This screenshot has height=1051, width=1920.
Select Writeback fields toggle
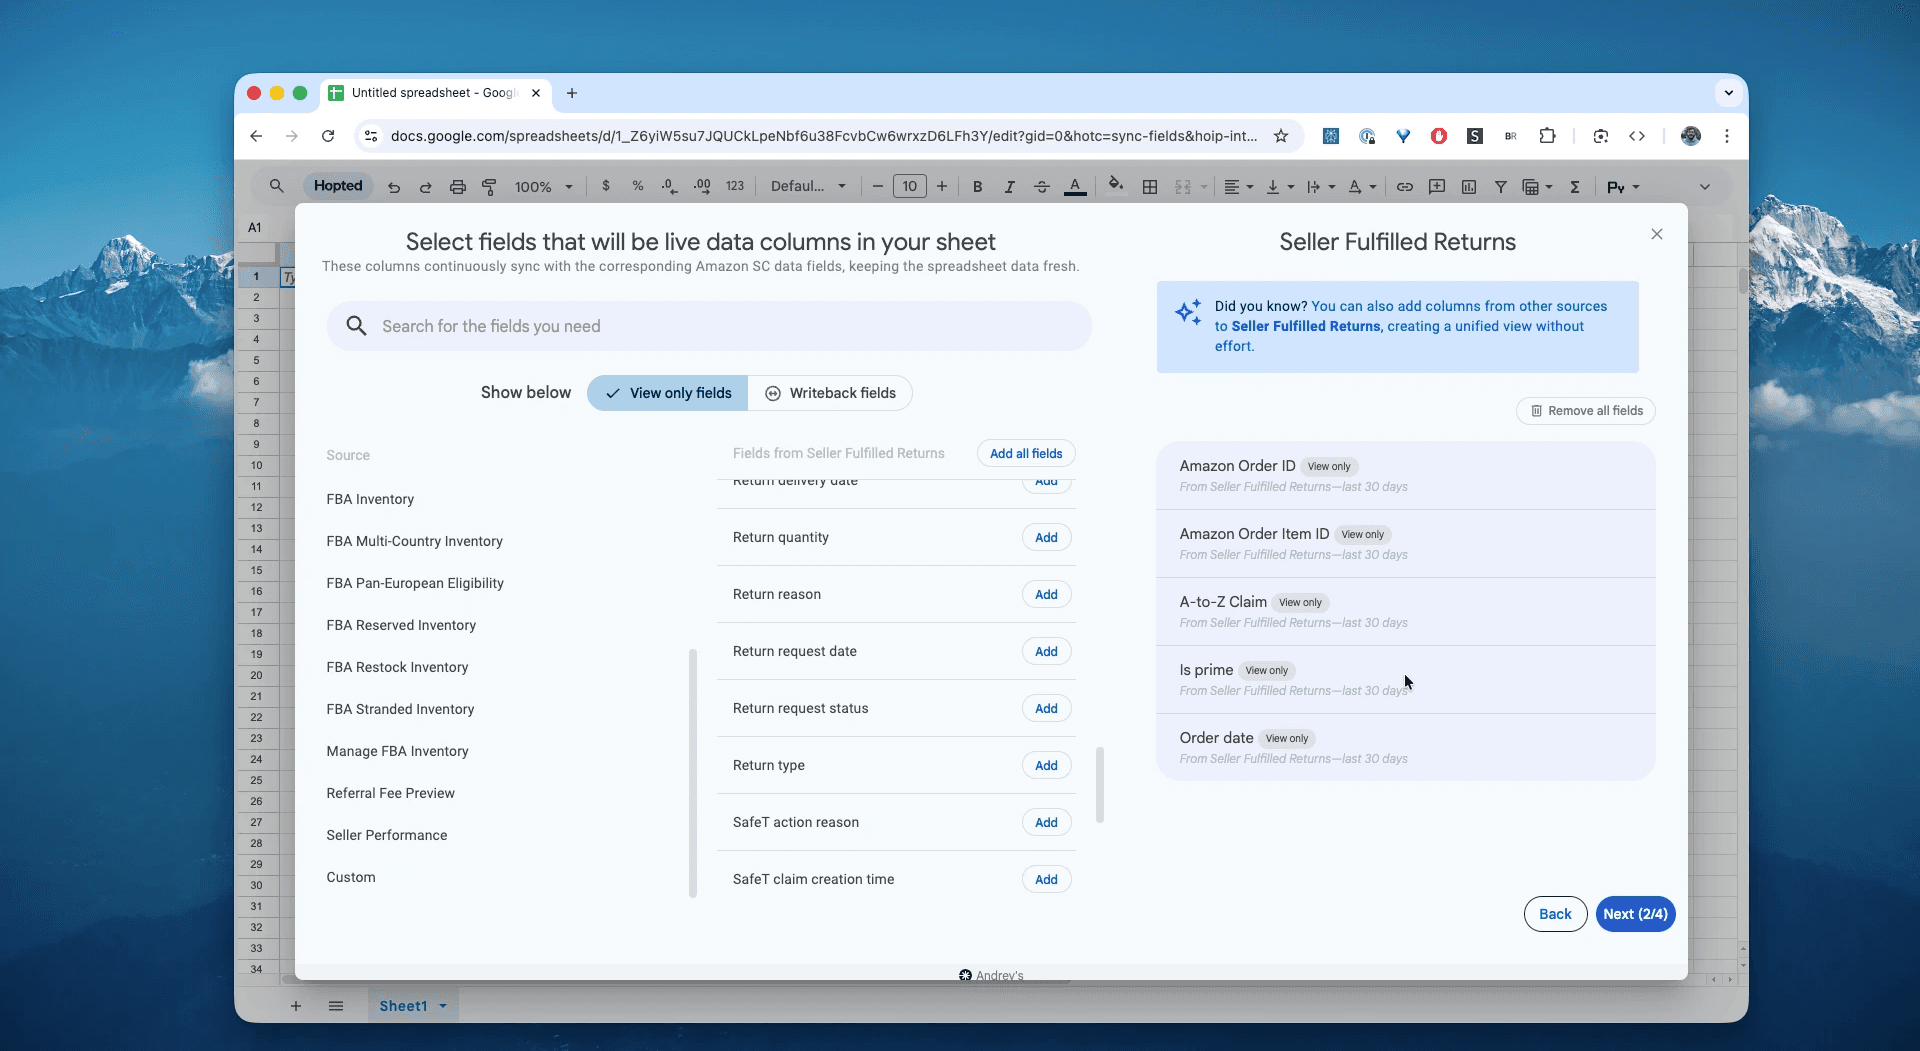830,393
